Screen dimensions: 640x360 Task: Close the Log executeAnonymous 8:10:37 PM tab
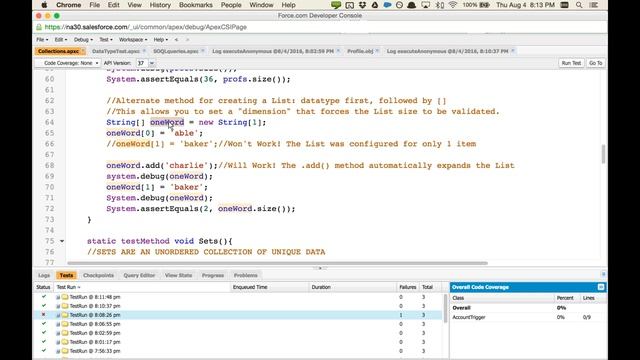[x=513, y=51]
